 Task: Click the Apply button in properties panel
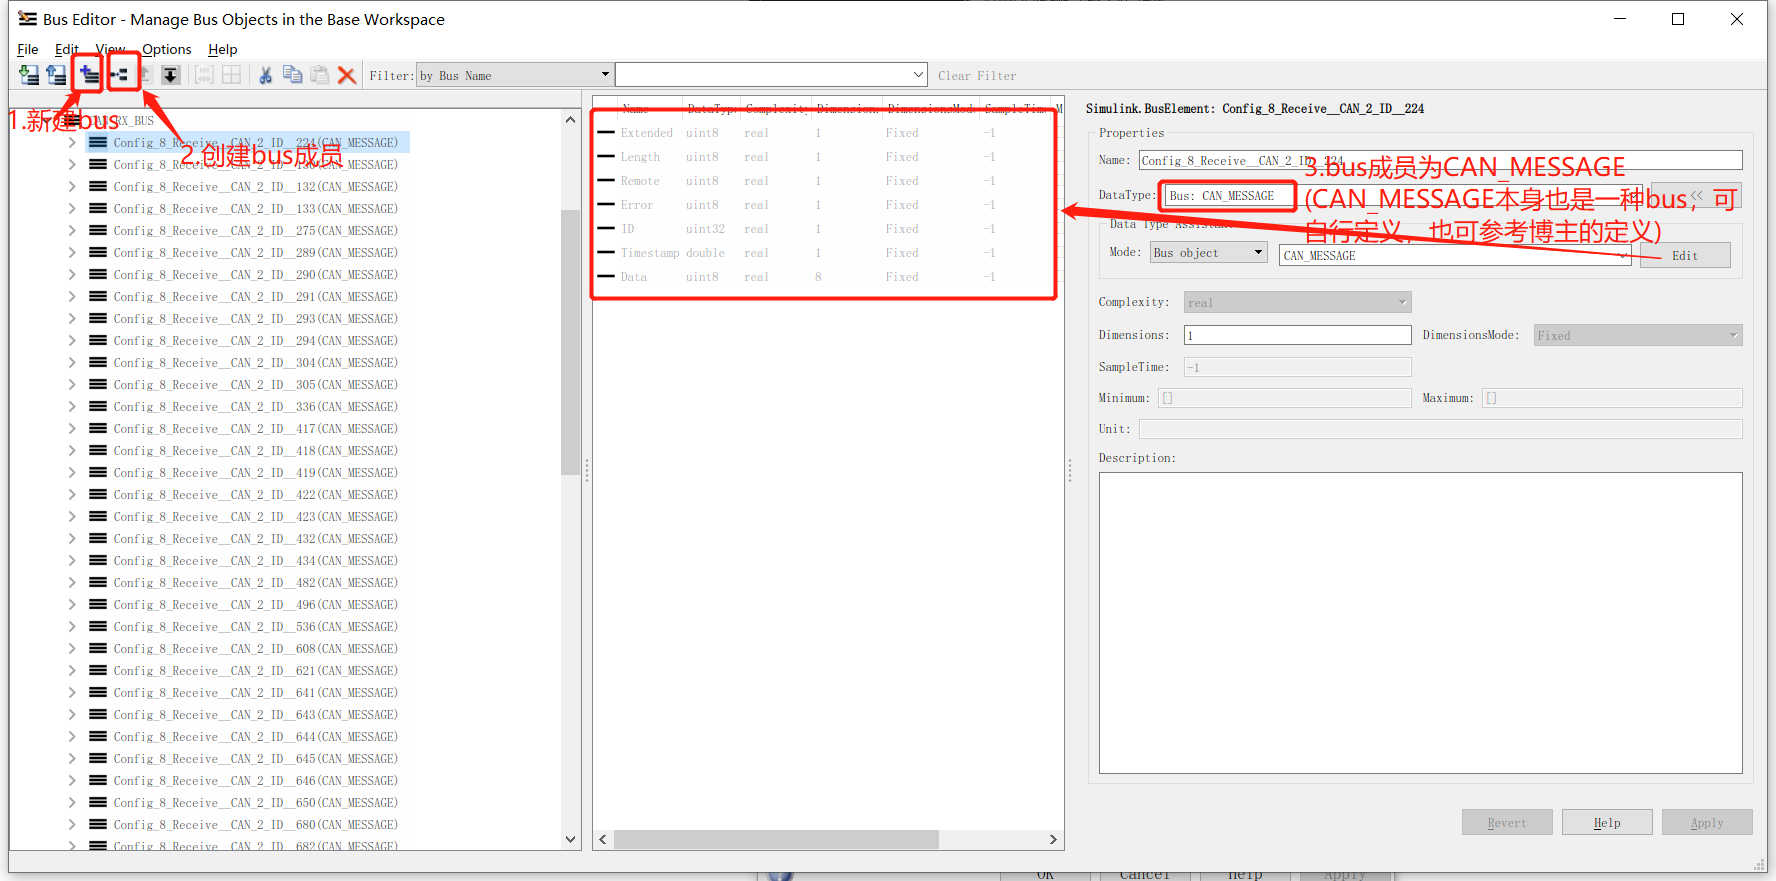pyautogui.click(x=1707, y=823)
